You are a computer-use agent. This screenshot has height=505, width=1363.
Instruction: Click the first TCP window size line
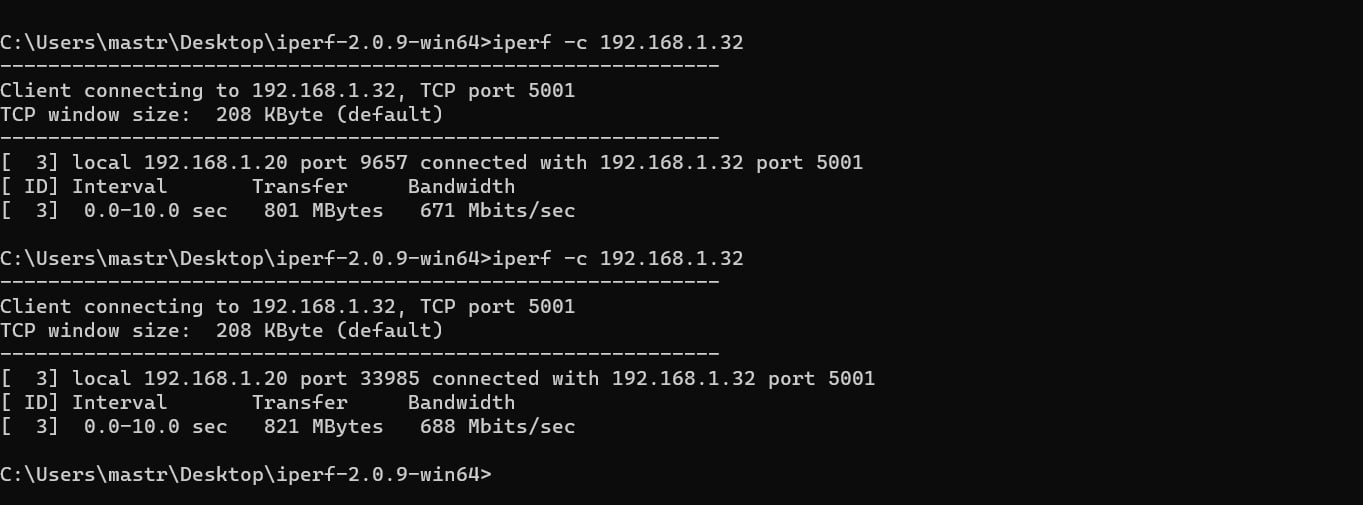tap(221, 114)
